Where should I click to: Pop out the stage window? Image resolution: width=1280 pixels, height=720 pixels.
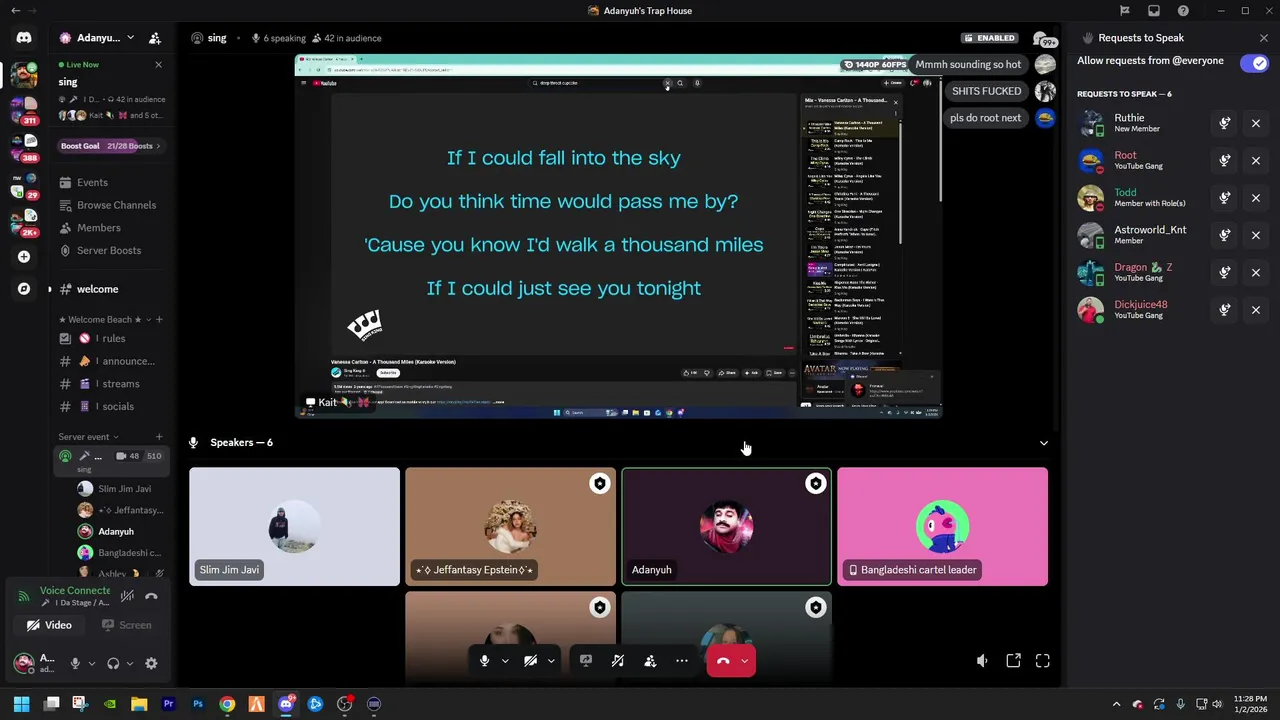(1013, 661)
